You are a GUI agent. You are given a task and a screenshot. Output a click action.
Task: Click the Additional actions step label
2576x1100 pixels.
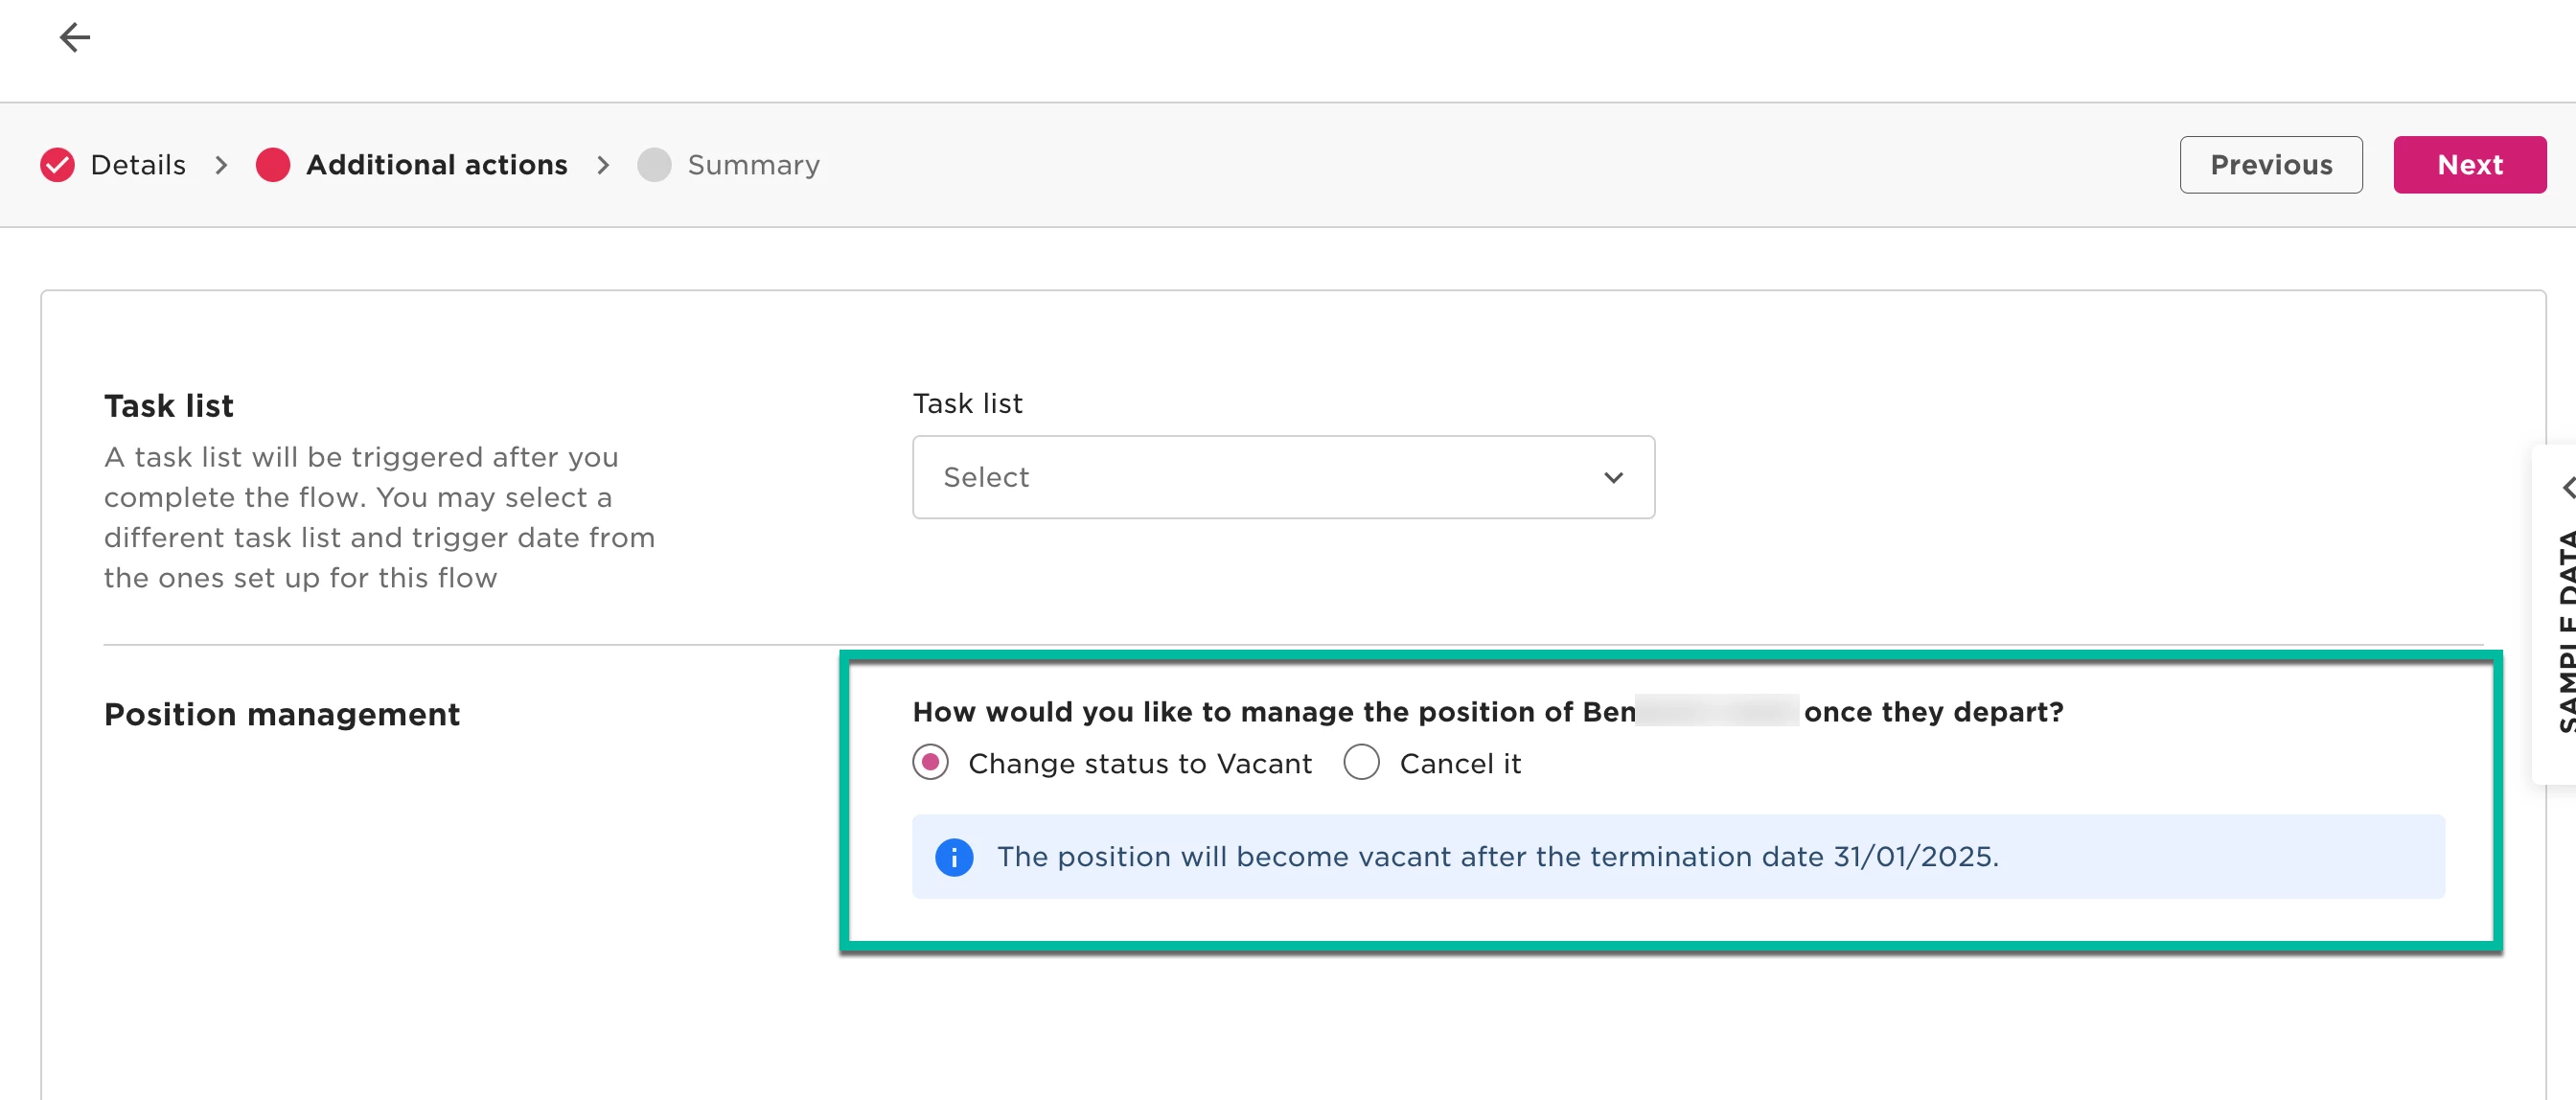pyautogui.click(x=437, y=165)
